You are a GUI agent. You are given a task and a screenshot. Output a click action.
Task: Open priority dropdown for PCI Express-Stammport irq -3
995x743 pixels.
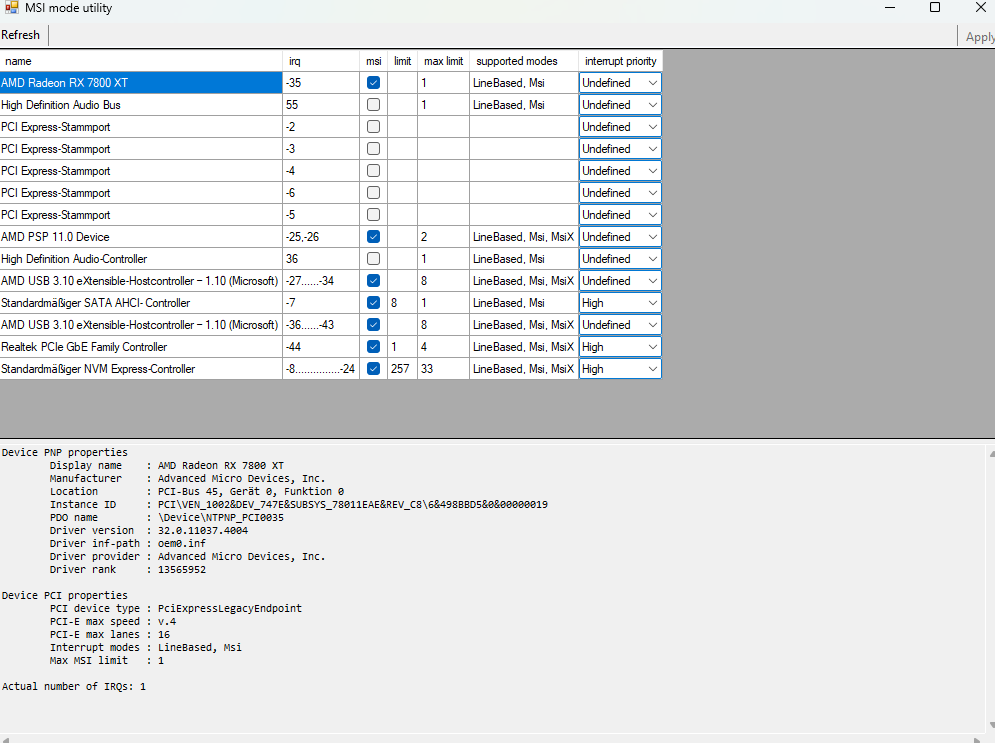click(620, 148)
